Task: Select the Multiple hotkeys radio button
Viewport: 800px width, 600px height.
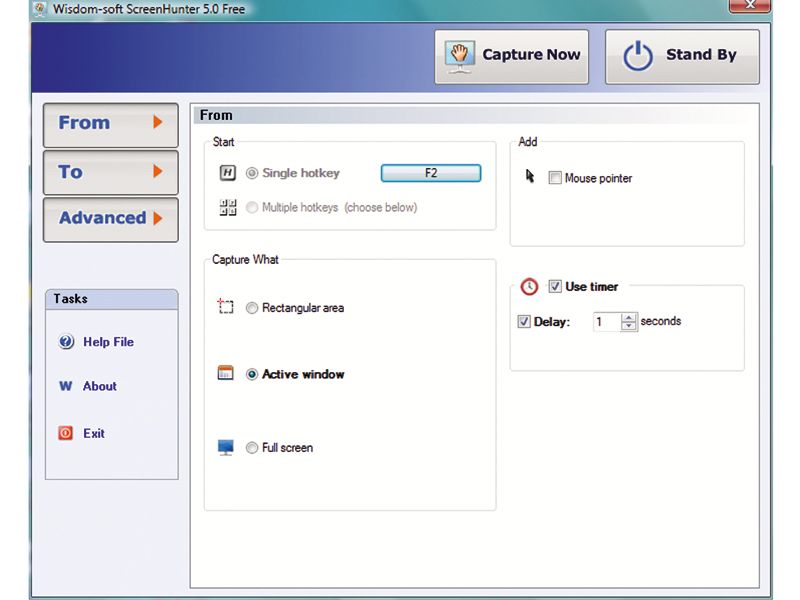Action: (x=252, y=207)
